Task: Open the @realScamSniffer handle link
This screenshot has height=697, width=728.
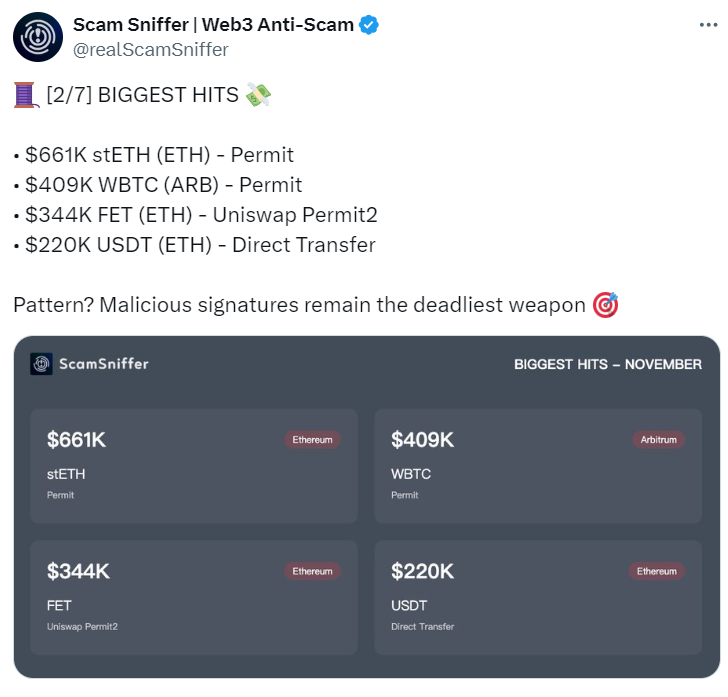Action: pos(151,50)
